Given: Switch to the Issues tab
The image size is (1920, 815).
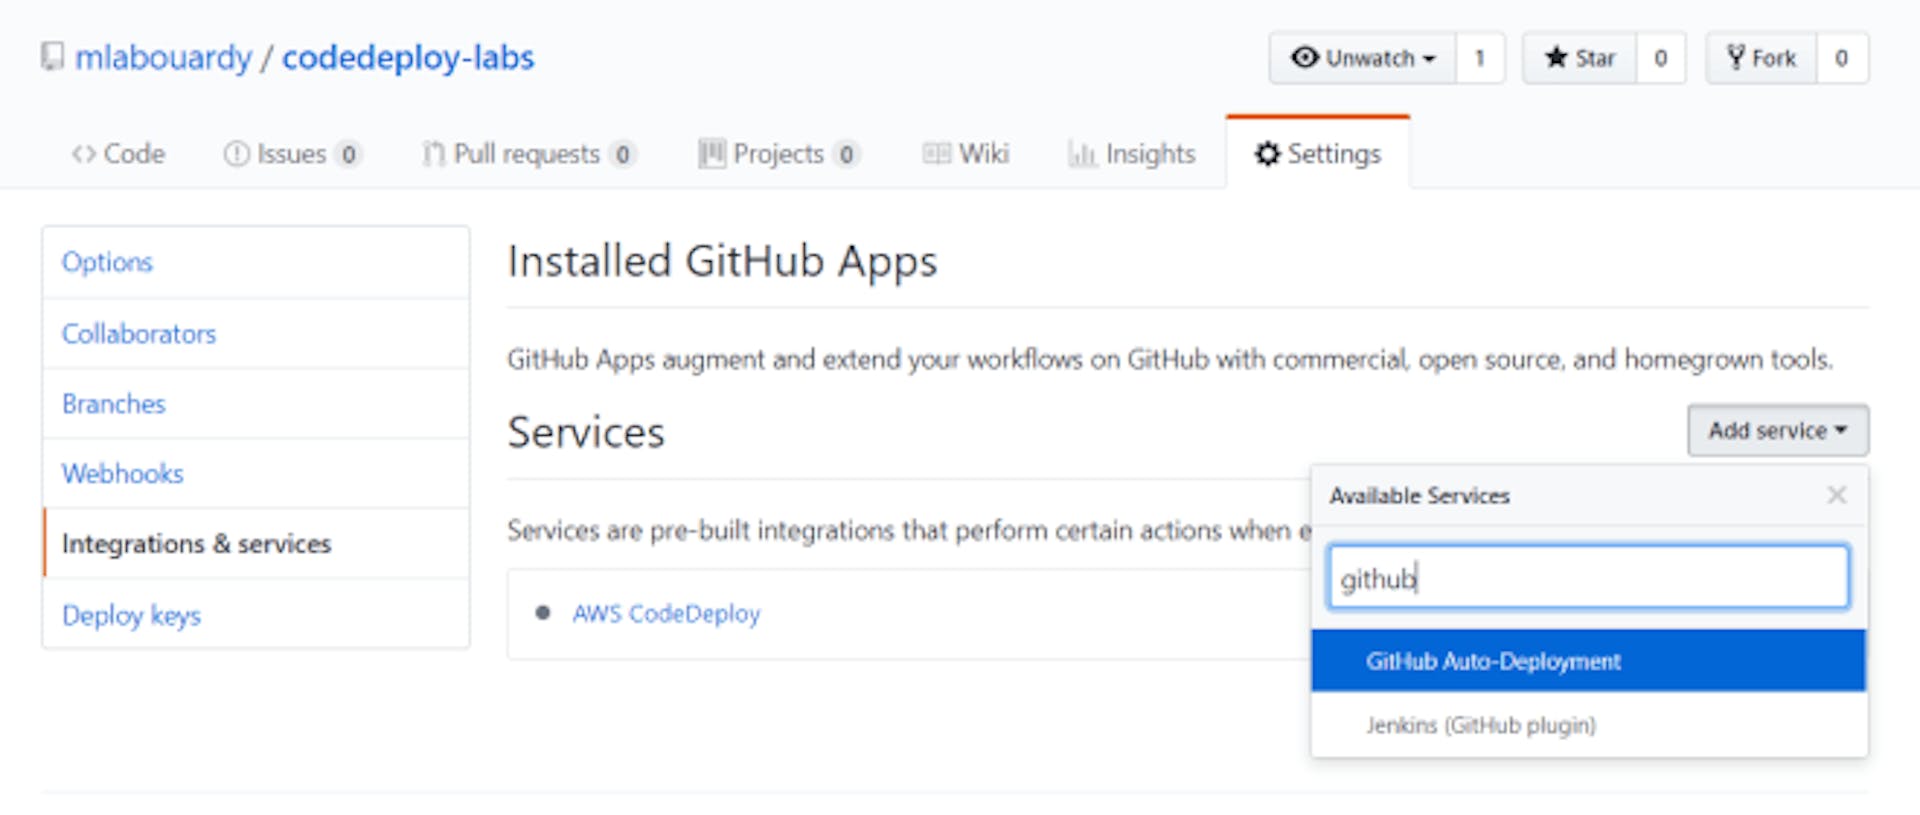Looking at the screenshot, I should [291, 153].
